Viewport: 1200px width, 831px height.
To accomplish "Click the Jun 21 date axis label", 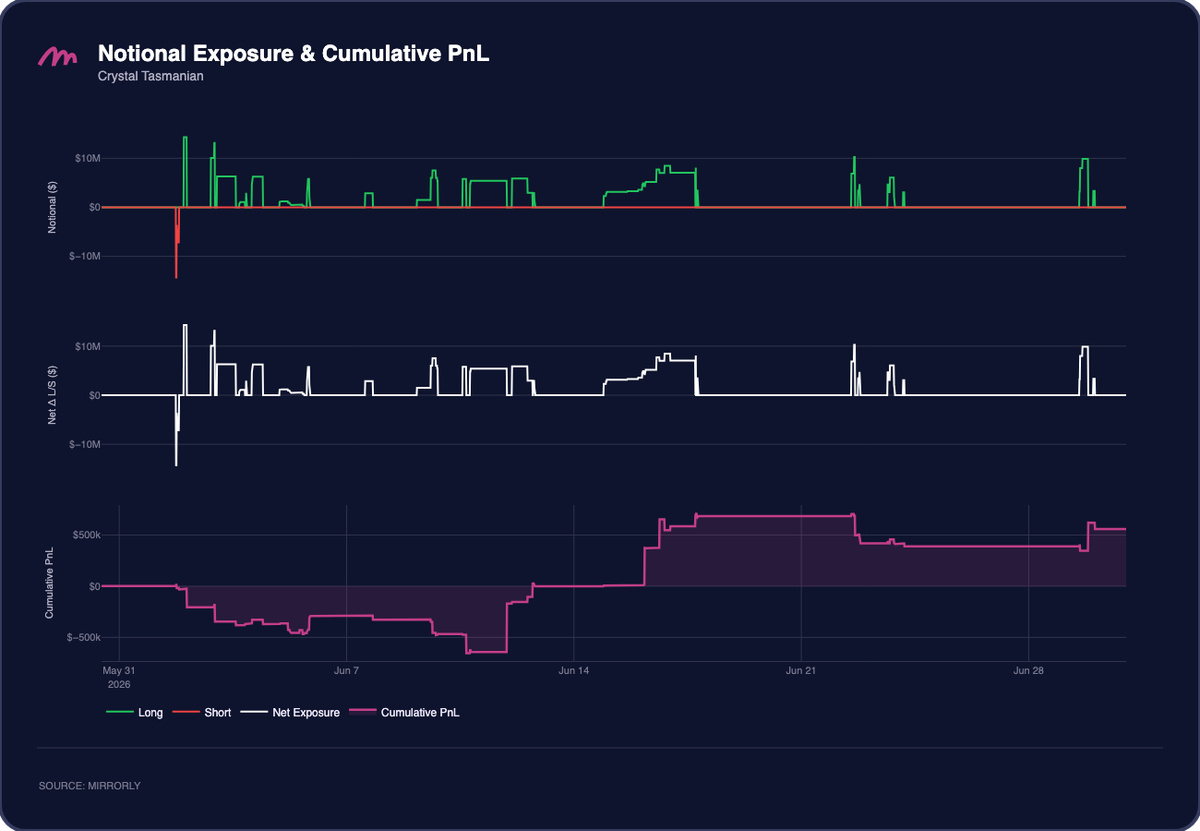I will [801, 670].
